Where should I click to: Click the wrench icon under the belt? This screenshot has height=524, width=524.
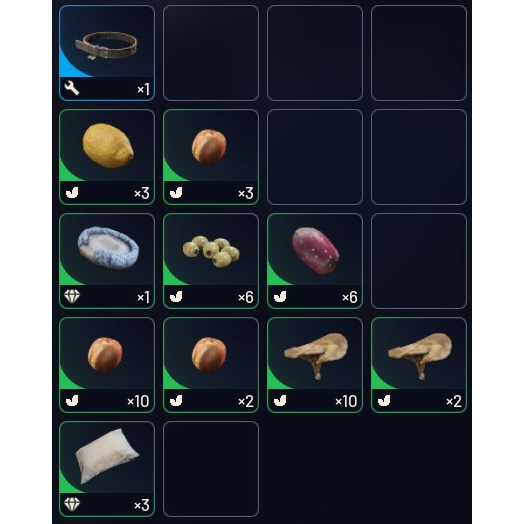coord(72,89)
